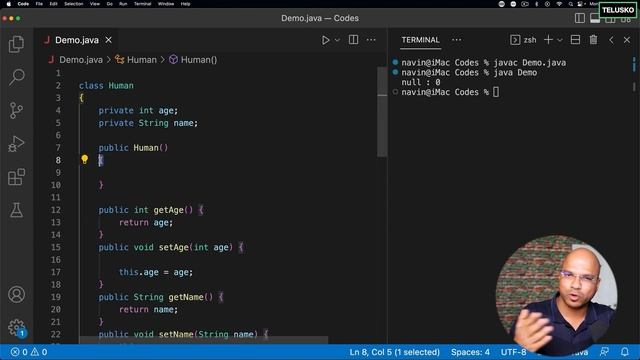This screenshot has height=360, width=640.
Task: Click the feedback icon in status bar
Action: click(x=604, y=352)
